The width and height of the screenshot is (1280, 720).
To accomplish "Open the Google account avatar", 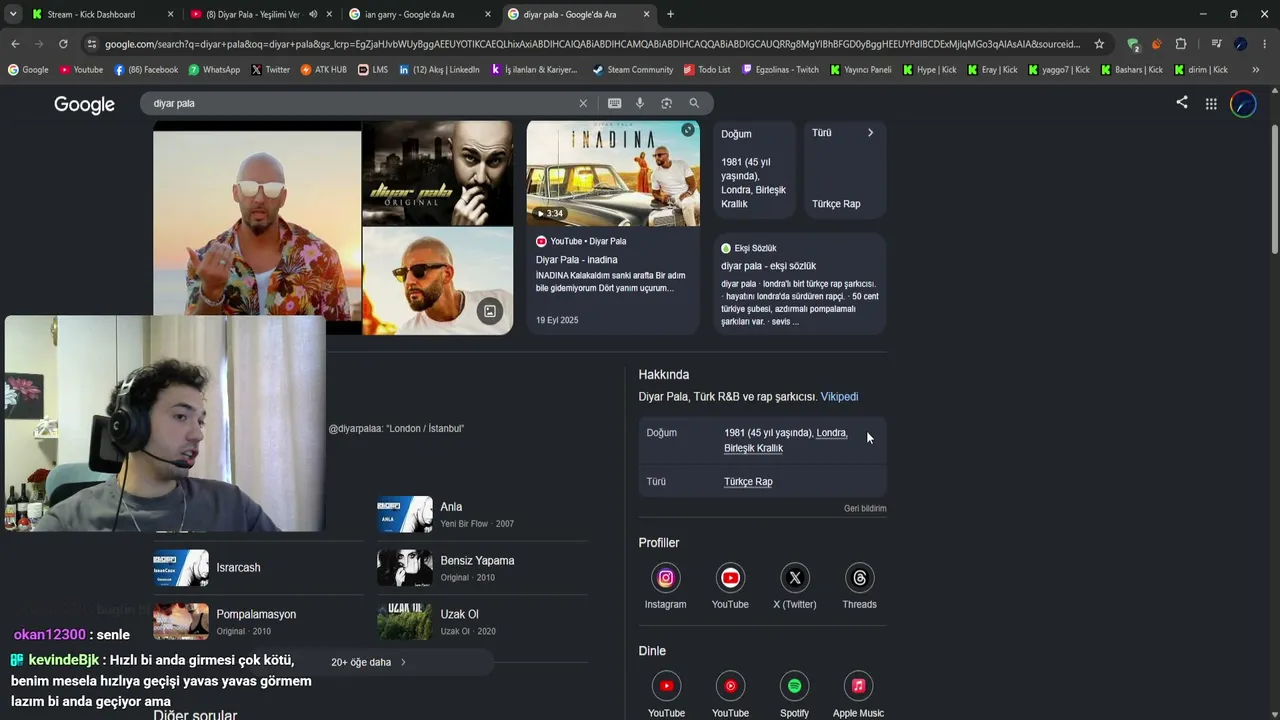I will [x=1243, y=104].
